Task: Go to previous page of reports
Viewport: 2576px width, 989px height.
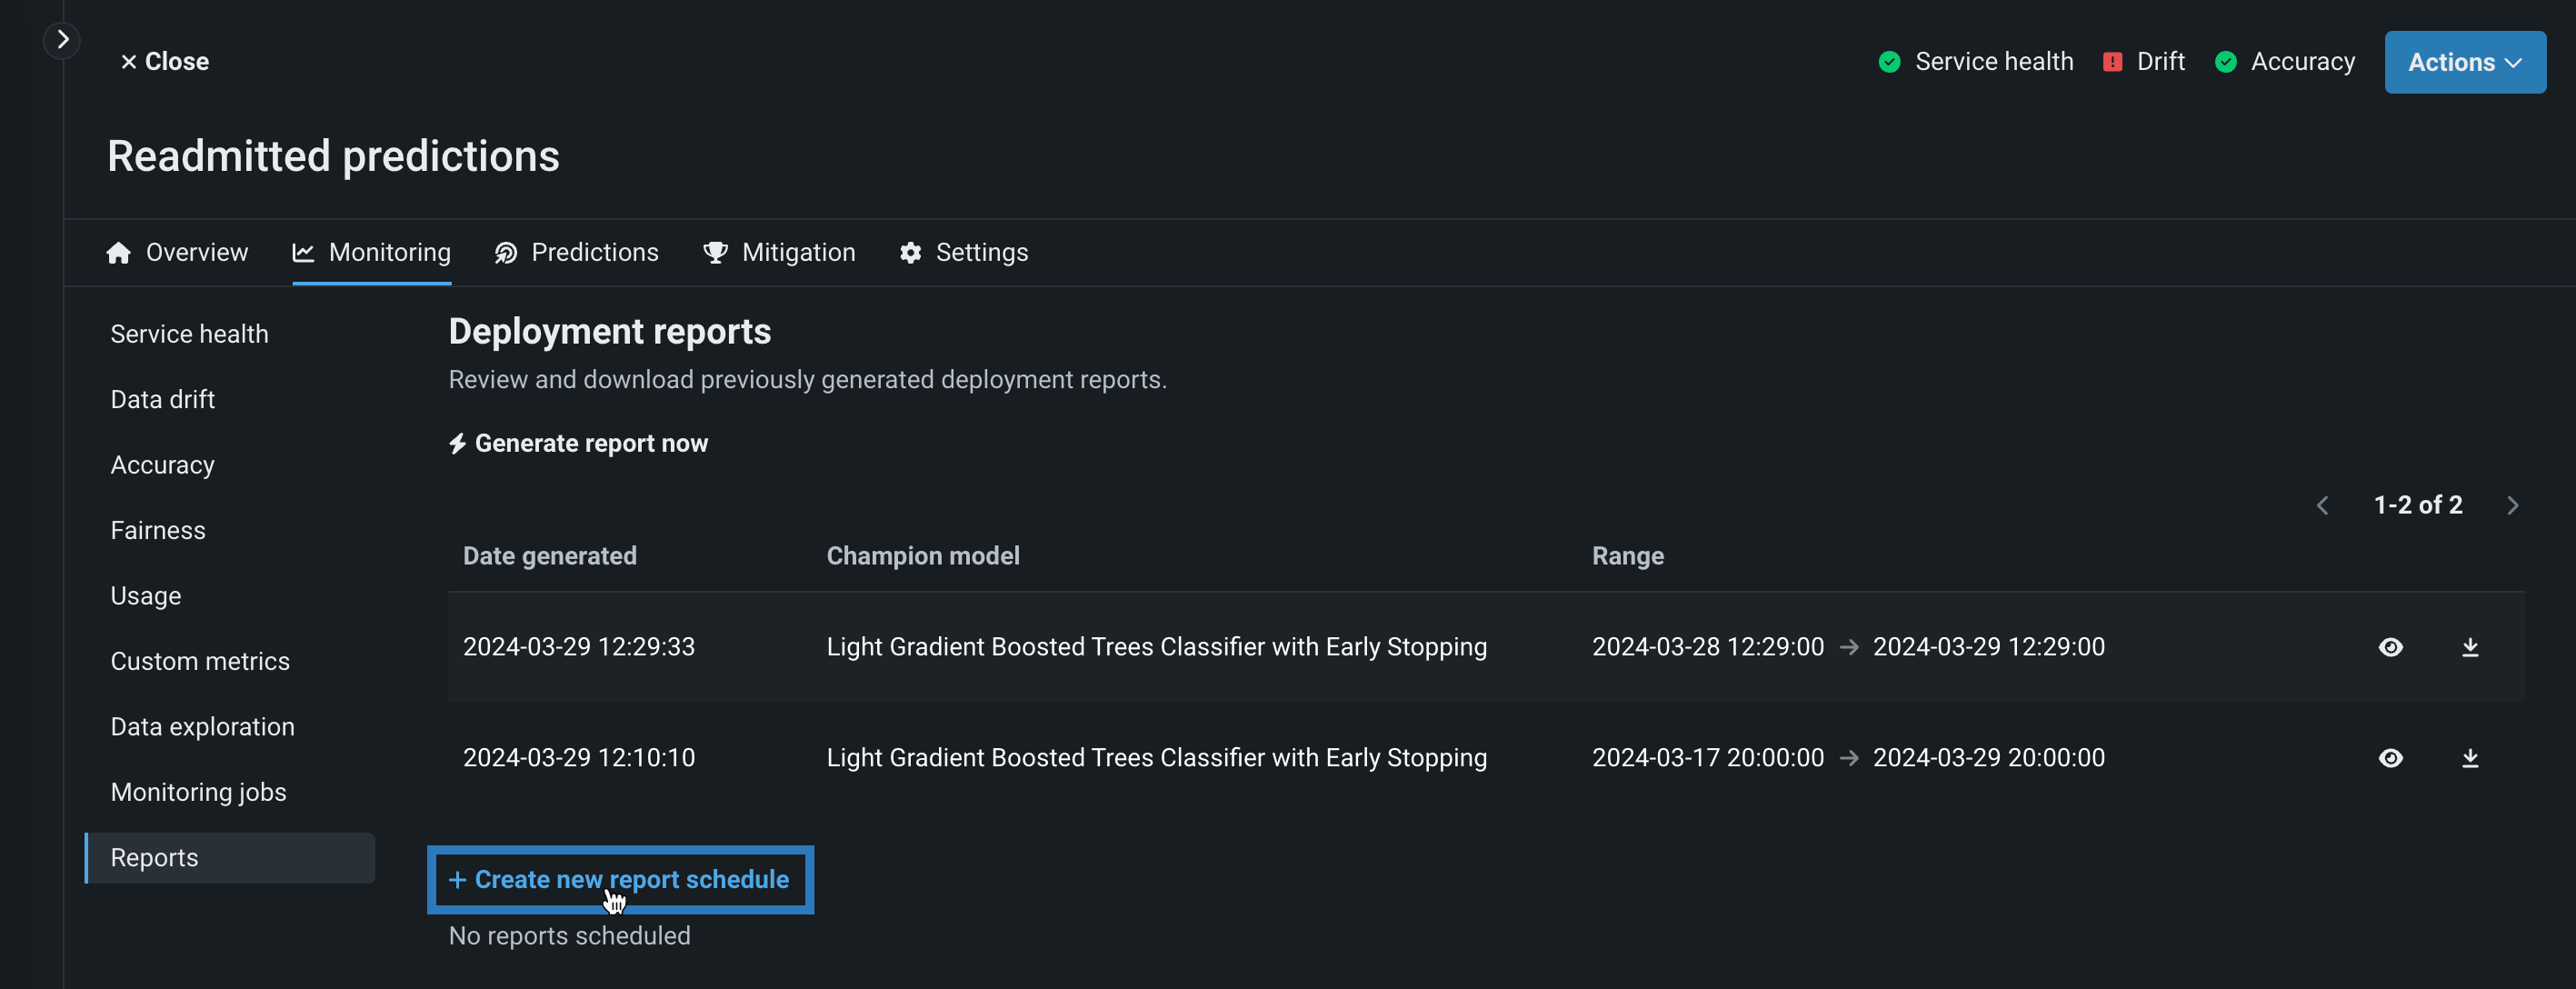Action: point(2322,506)
